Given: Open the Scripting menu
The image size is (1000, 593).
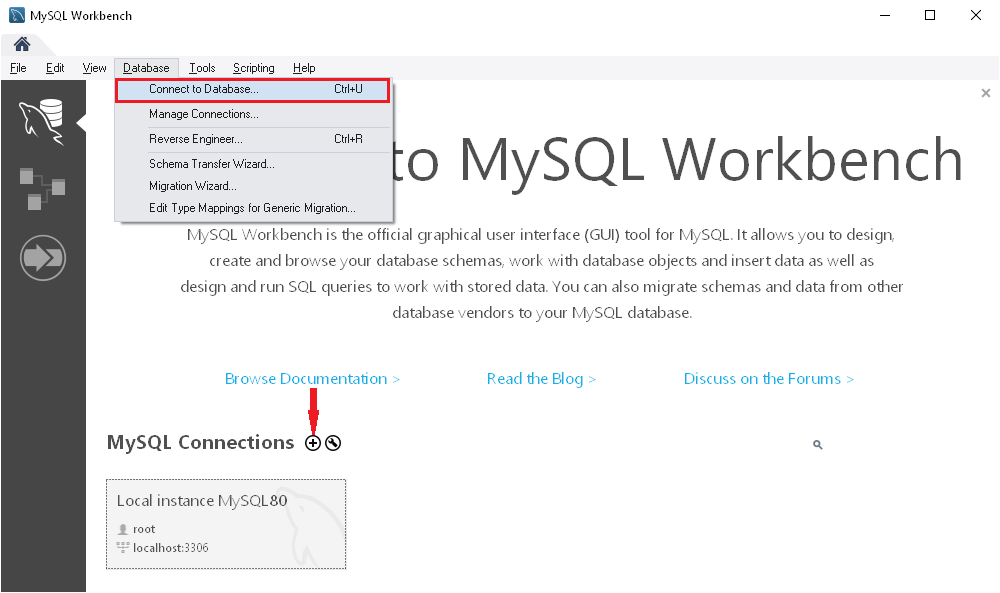Looking at the screenshot, I should [x=253, y=67].
